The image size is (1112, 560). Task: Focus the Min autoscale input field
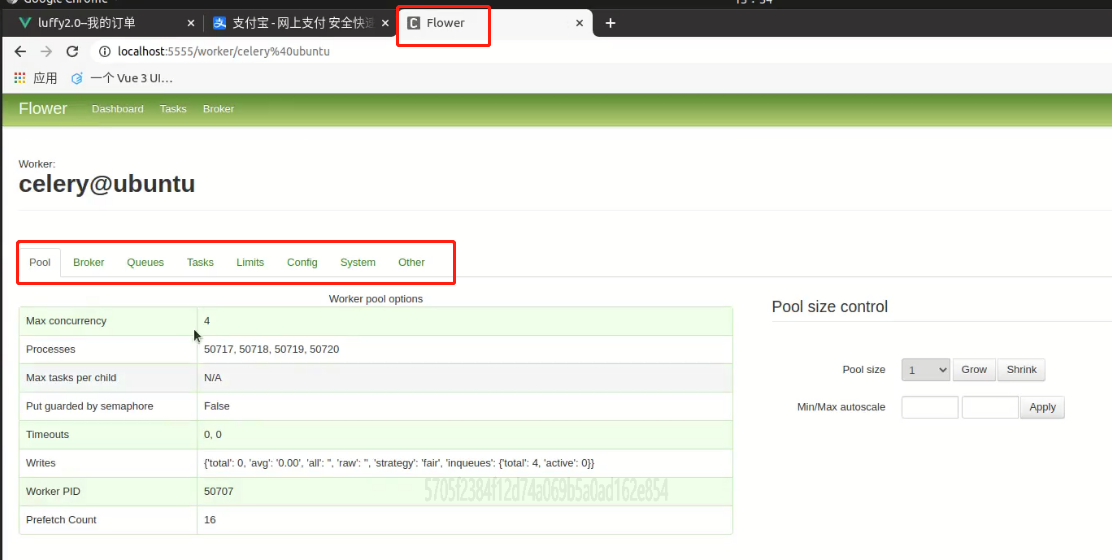(930, 407)
